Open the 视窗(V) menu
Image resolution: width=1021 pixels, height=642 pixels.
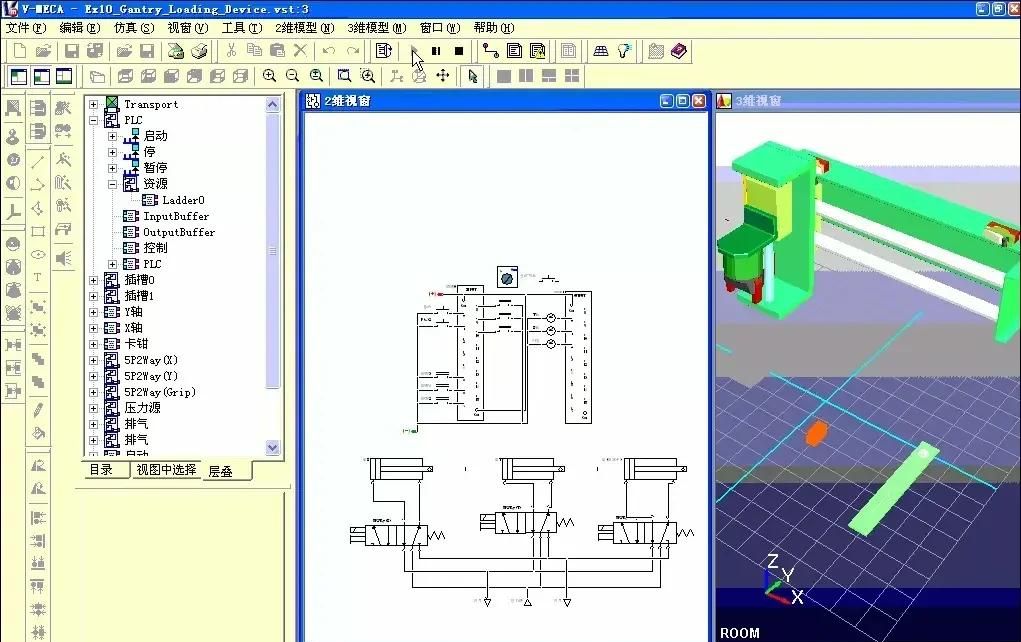click(188, 28)
